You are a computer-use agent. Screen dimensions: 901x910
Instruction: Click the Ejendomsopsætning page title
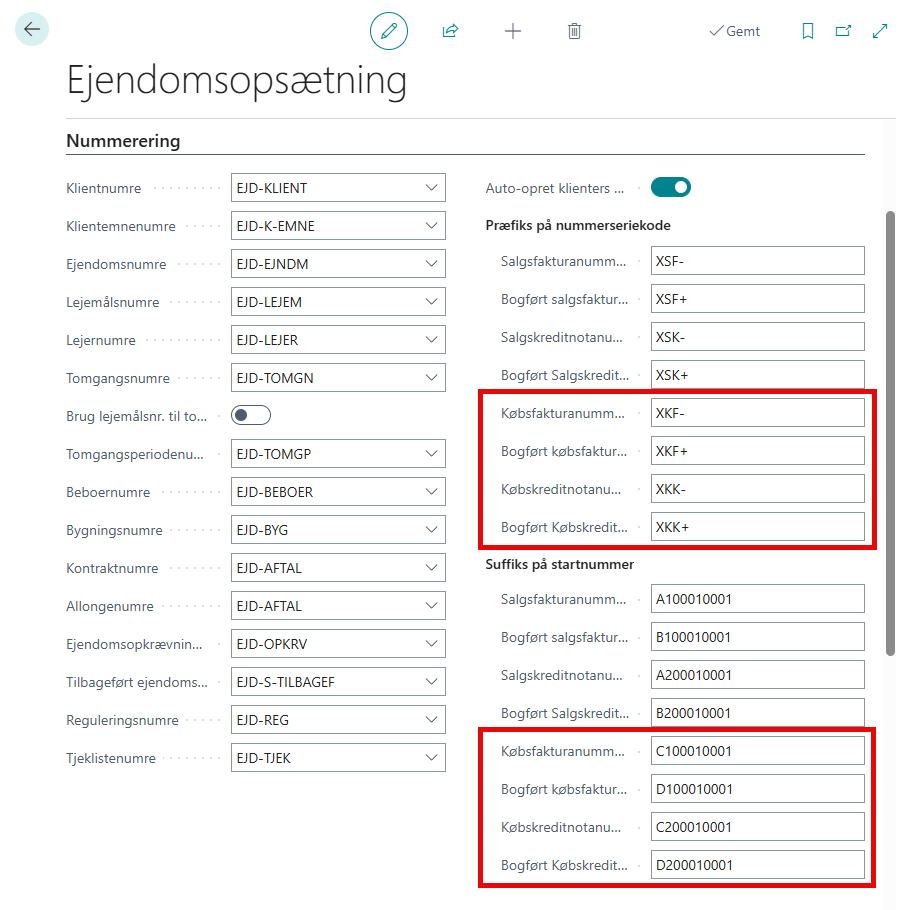[x=236, y=81]
